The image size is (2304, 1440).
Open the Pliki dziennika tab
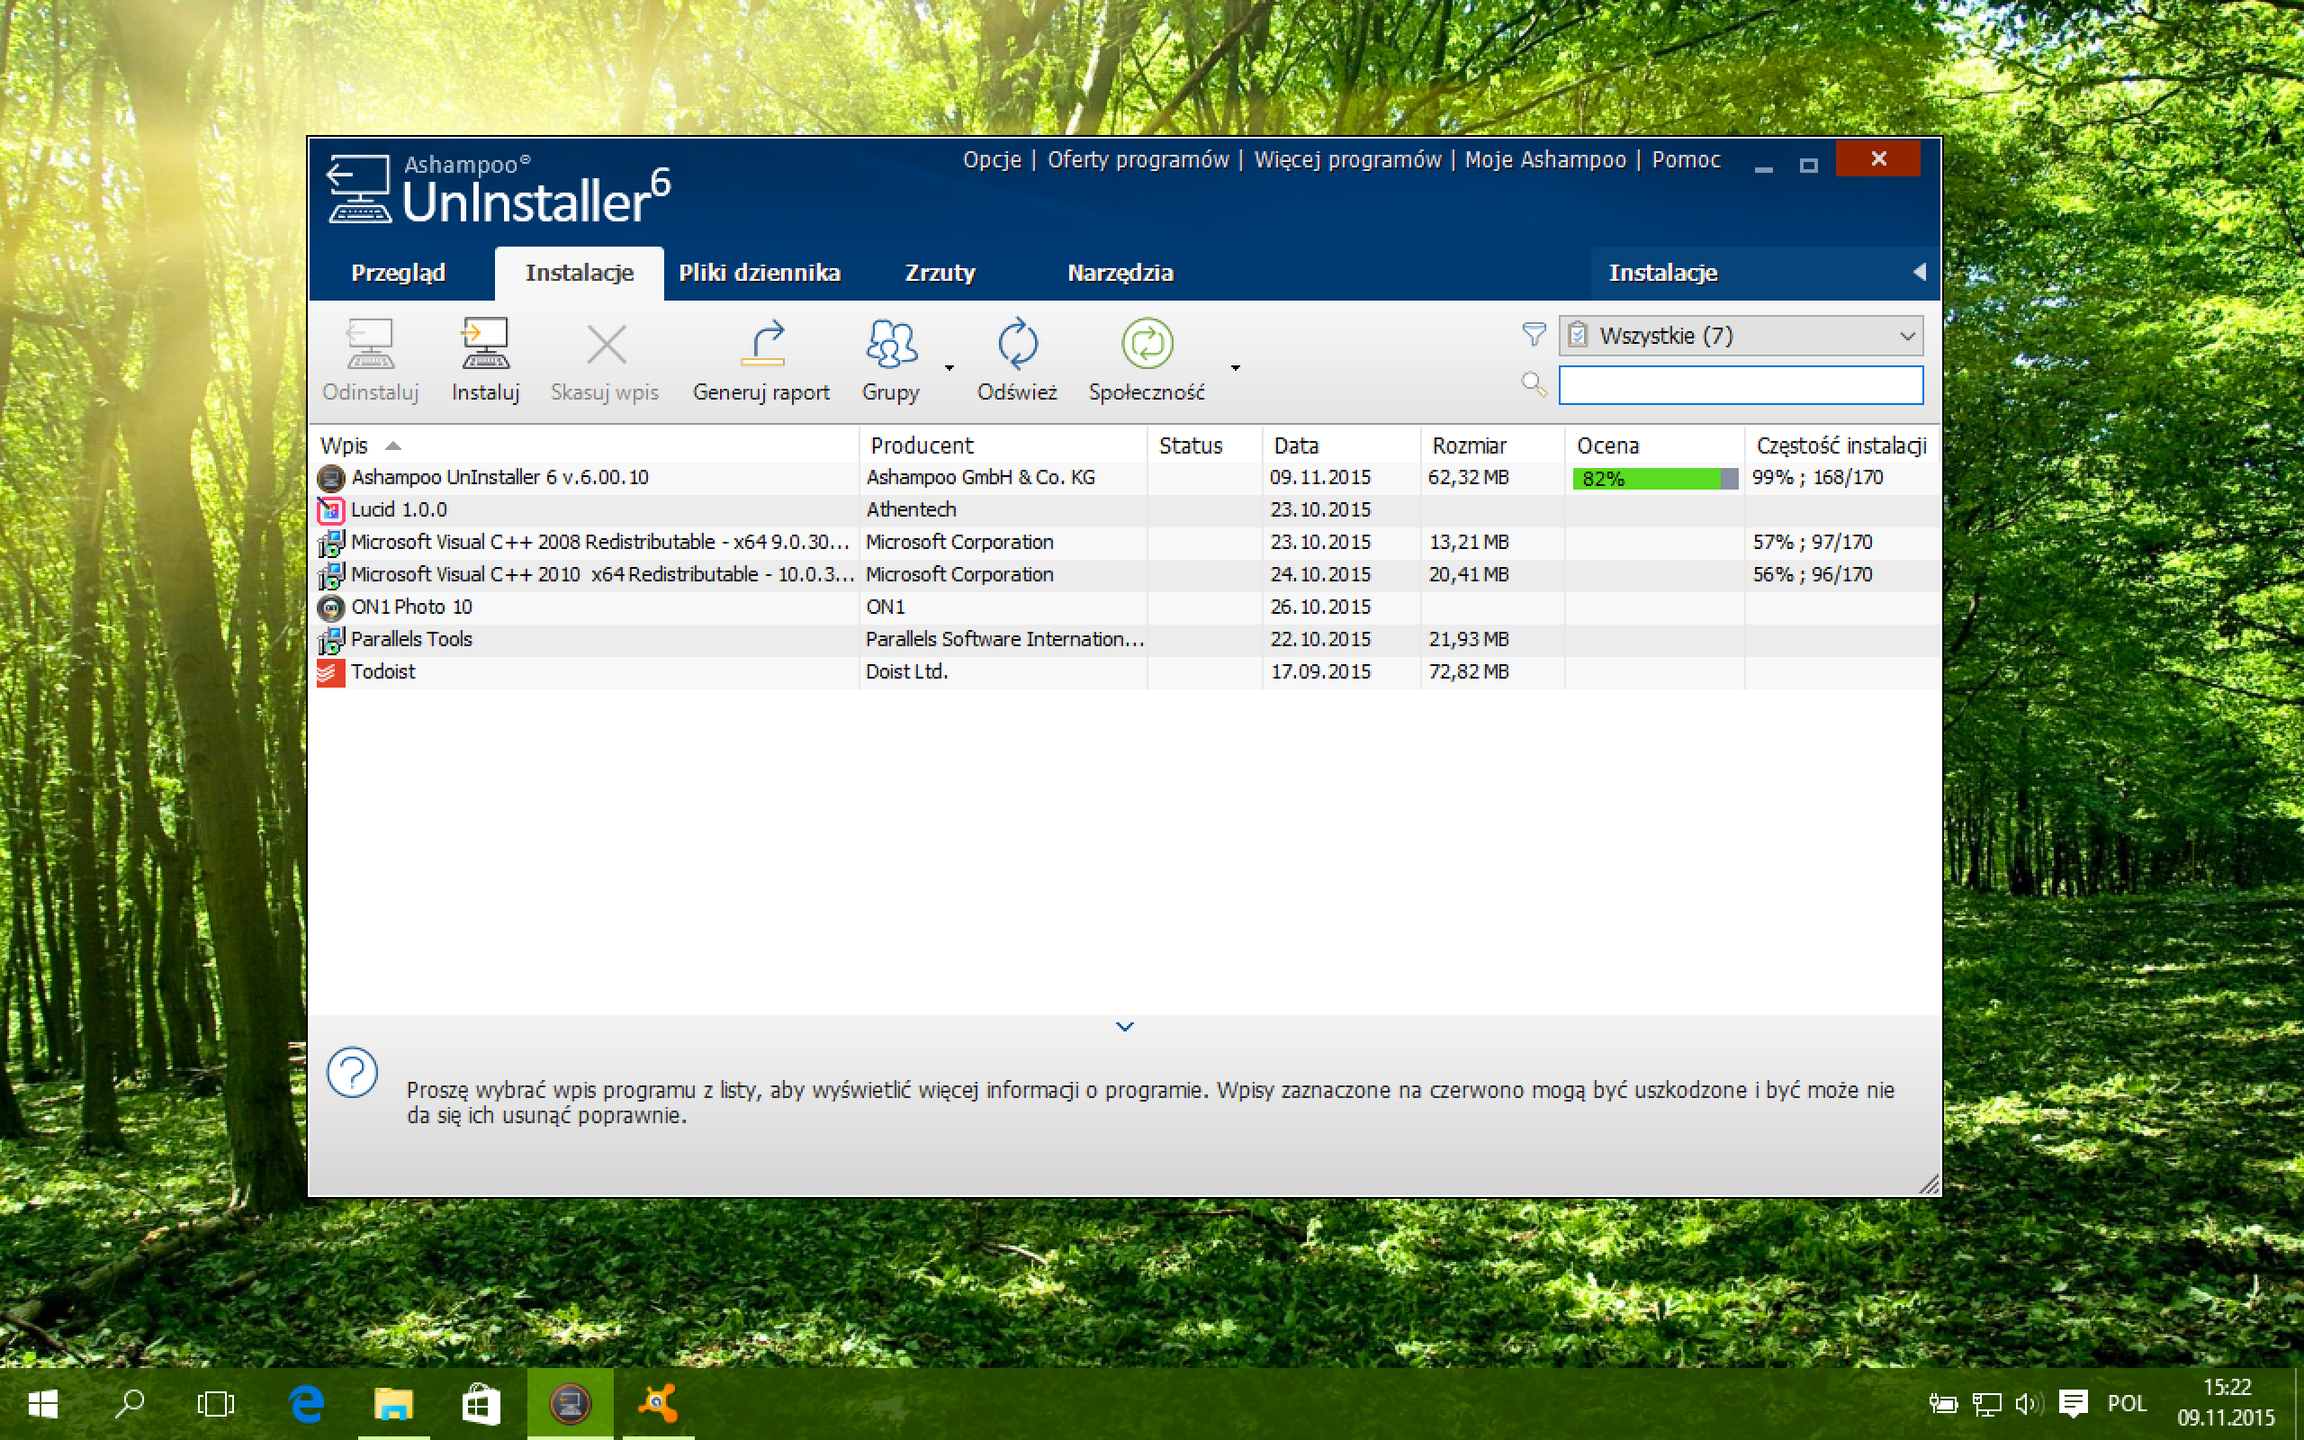(760, 273)
